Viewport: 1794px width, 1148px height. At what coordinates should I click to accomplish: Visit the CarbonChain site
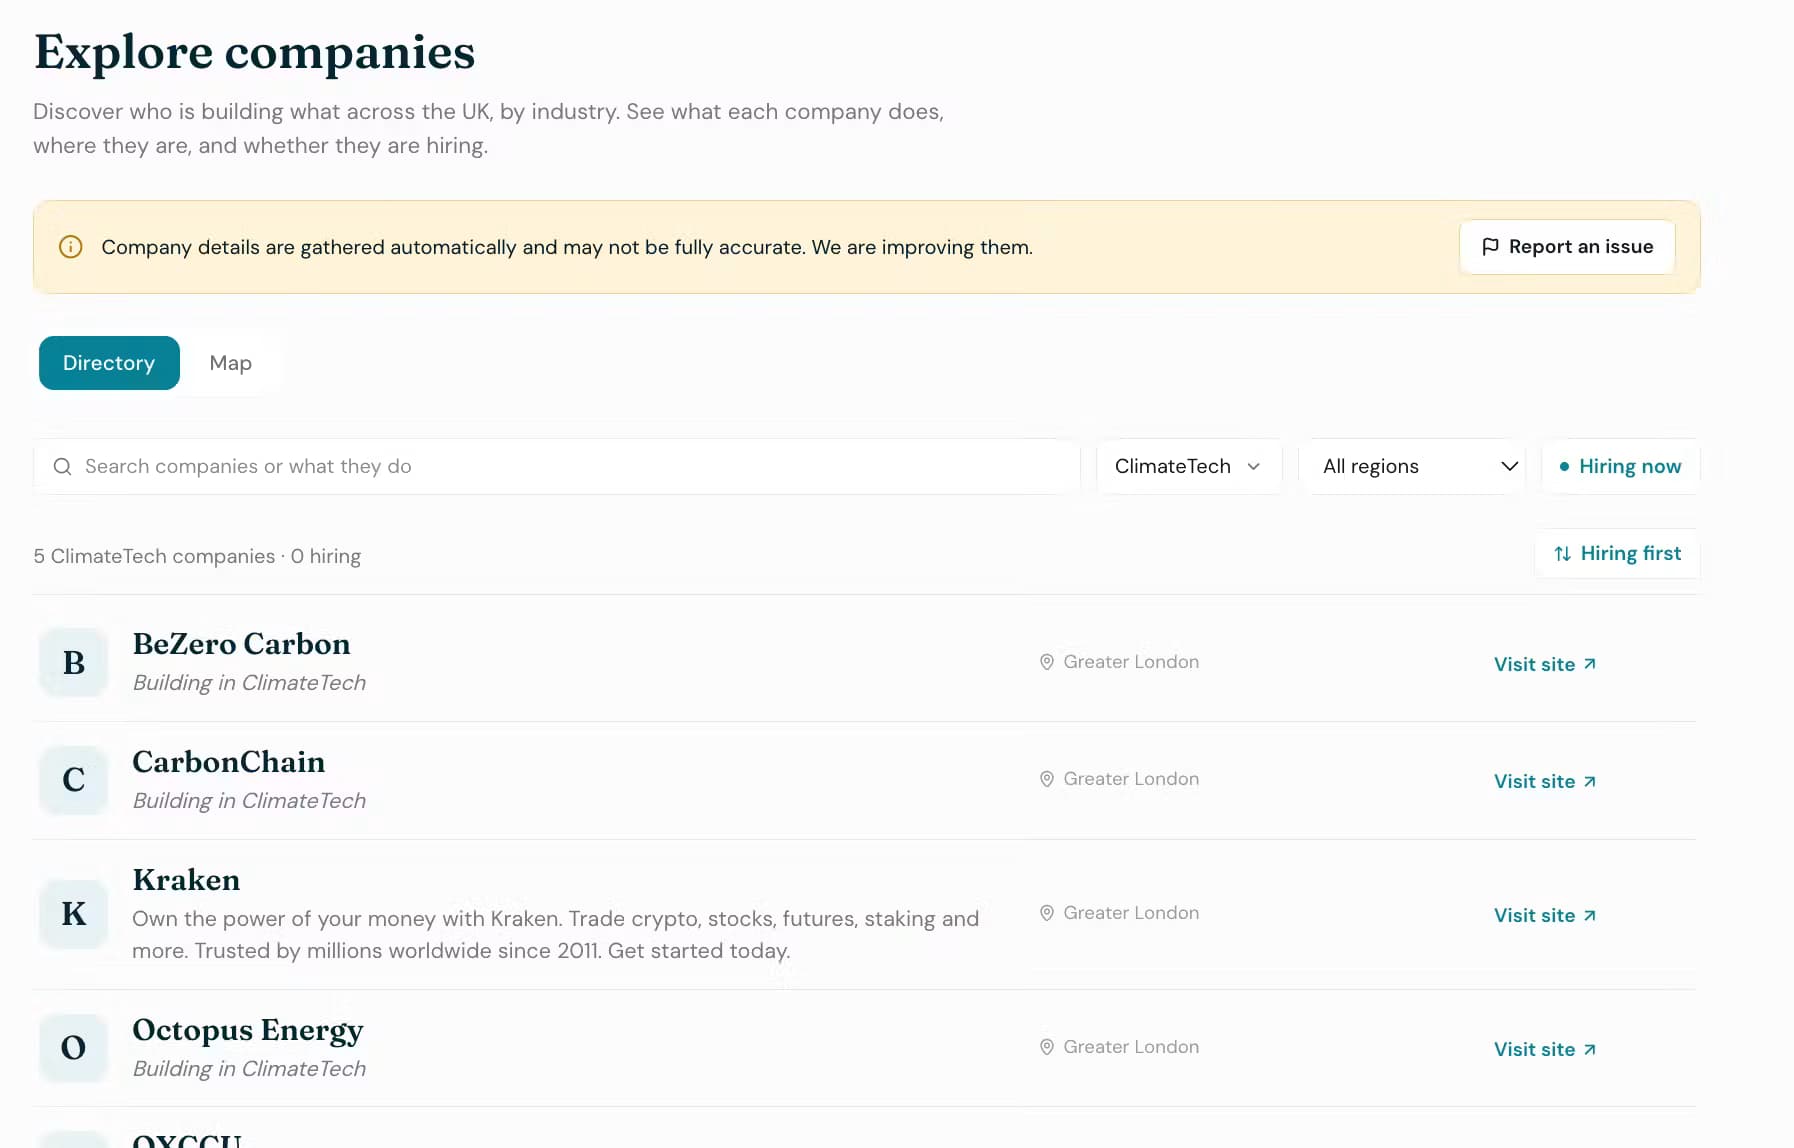point(1545,781)
